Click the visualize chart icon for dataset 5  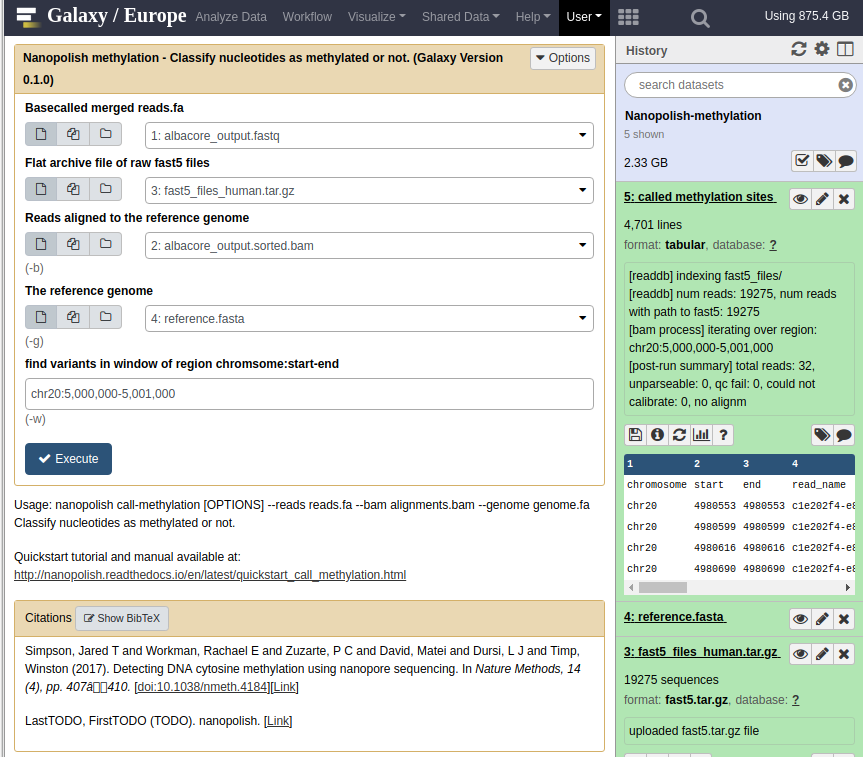tap(701, 435)
